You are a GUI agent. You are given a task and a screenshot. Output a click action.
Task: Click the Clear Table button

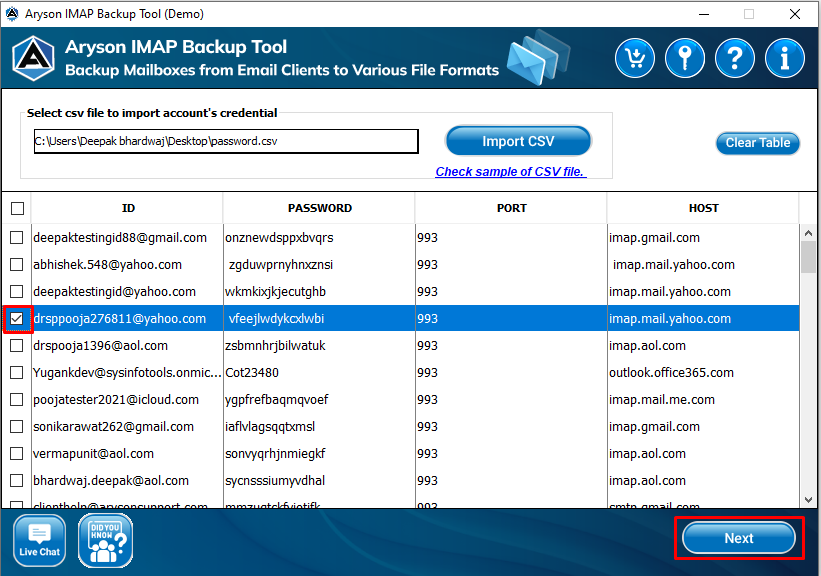pyautogui.click(x=758, y=143)
